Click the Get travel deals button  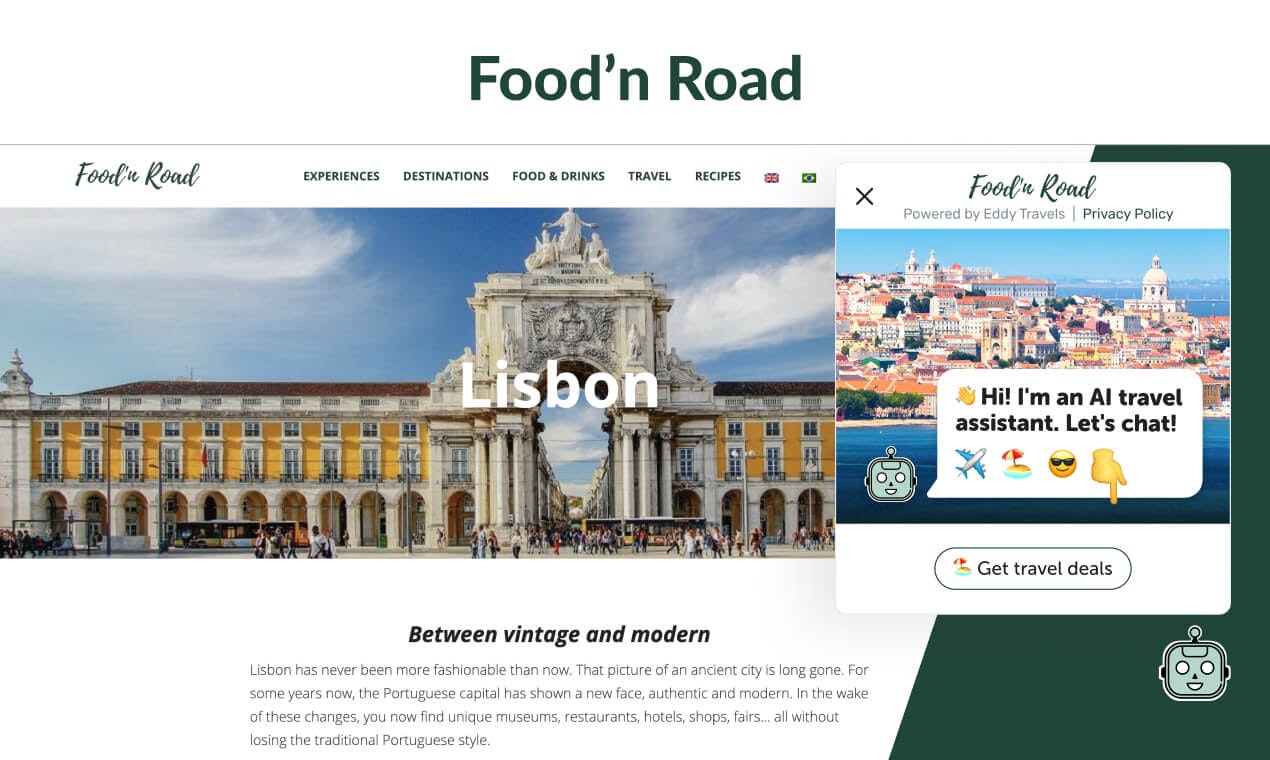(1032, 568)
